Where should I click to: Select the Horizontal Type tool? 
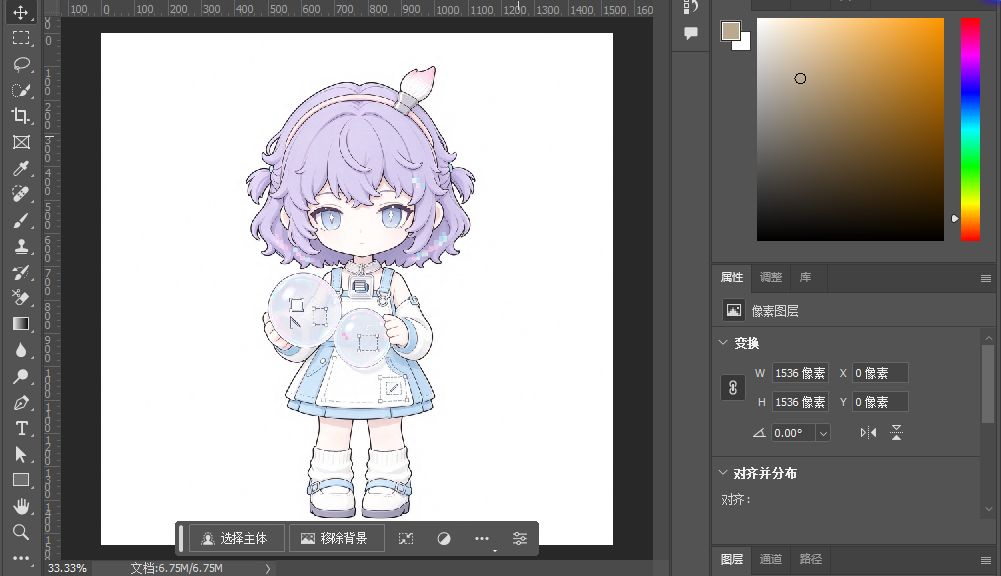[x=20, y=428]
